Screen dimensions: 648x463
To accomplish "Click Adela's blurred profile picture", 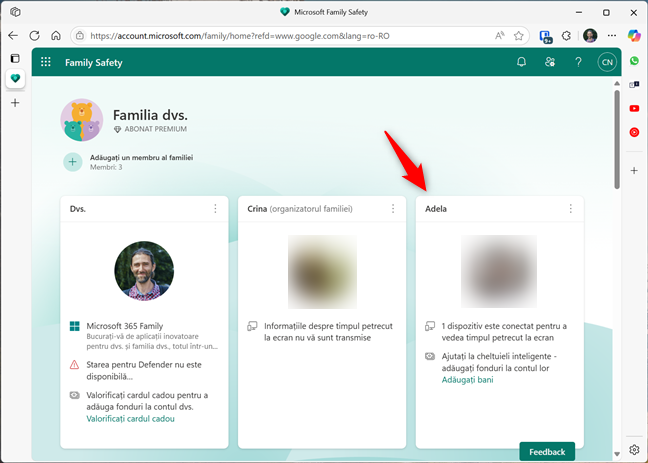I will [499, 271].
